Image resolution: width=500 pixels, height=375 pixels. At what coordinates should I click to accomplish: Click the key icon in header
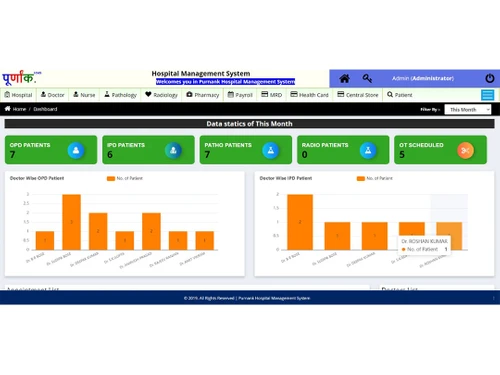tap(367, 78)
